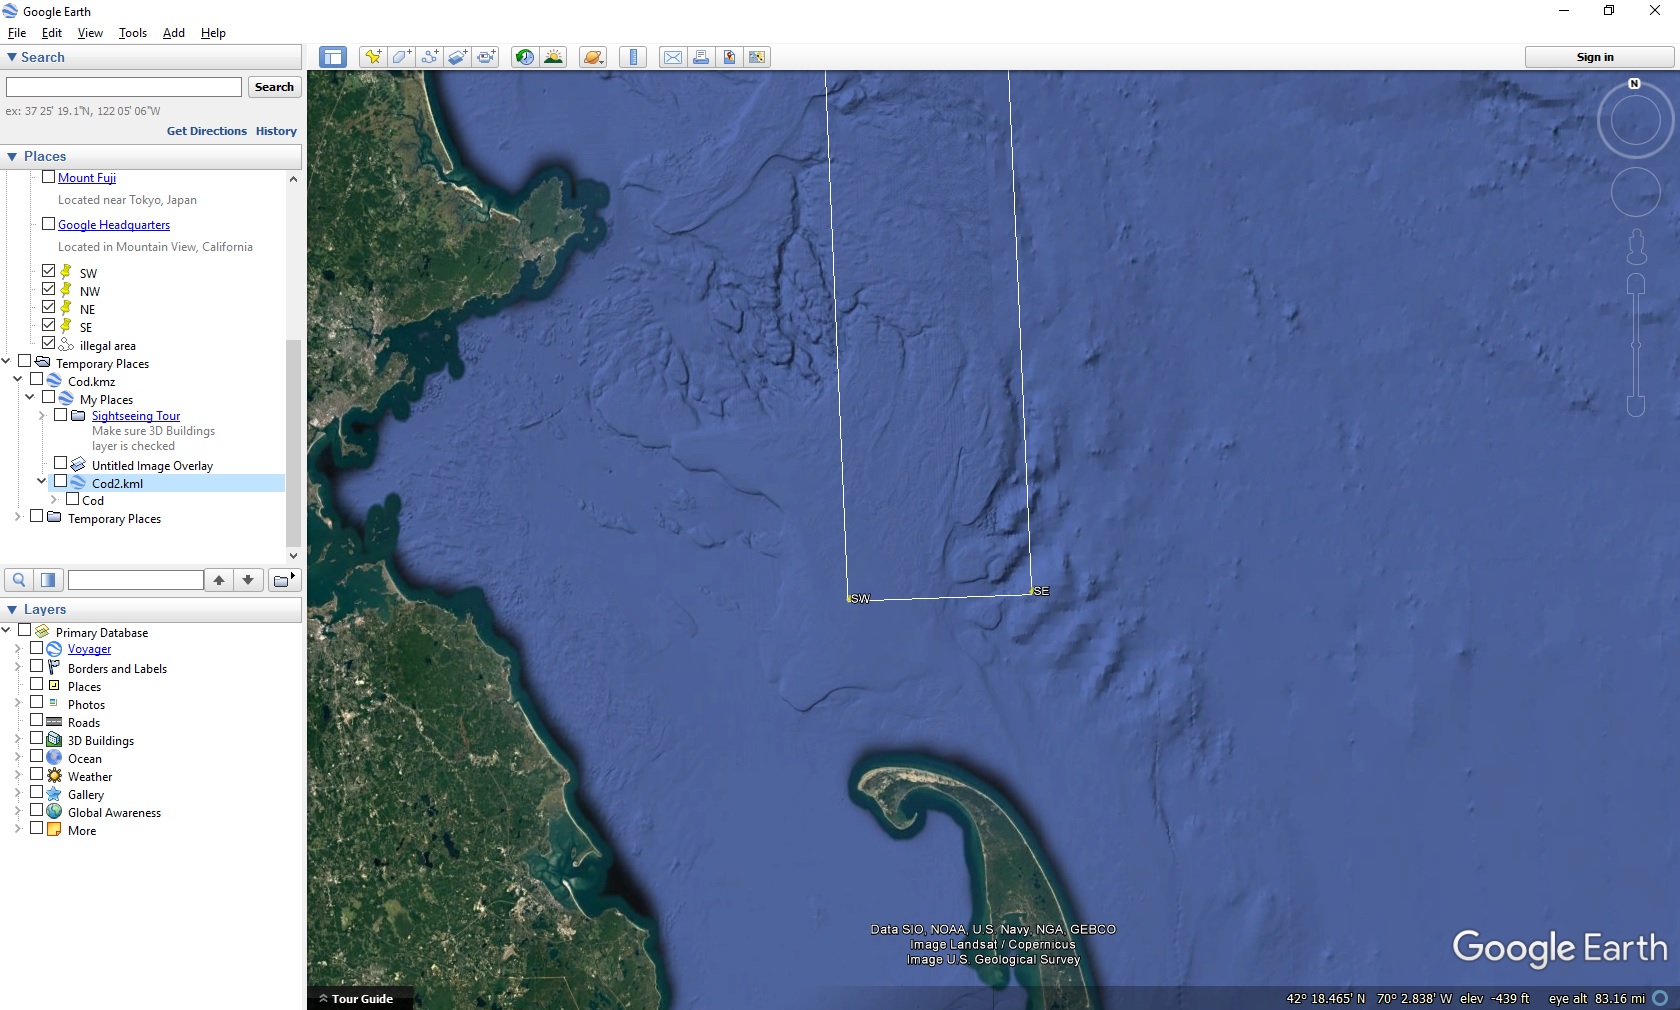Hide the sidebar with toolbar button
This screenshot has width=1680, height=1010.
pyautogui.click(x=333, y=57)
